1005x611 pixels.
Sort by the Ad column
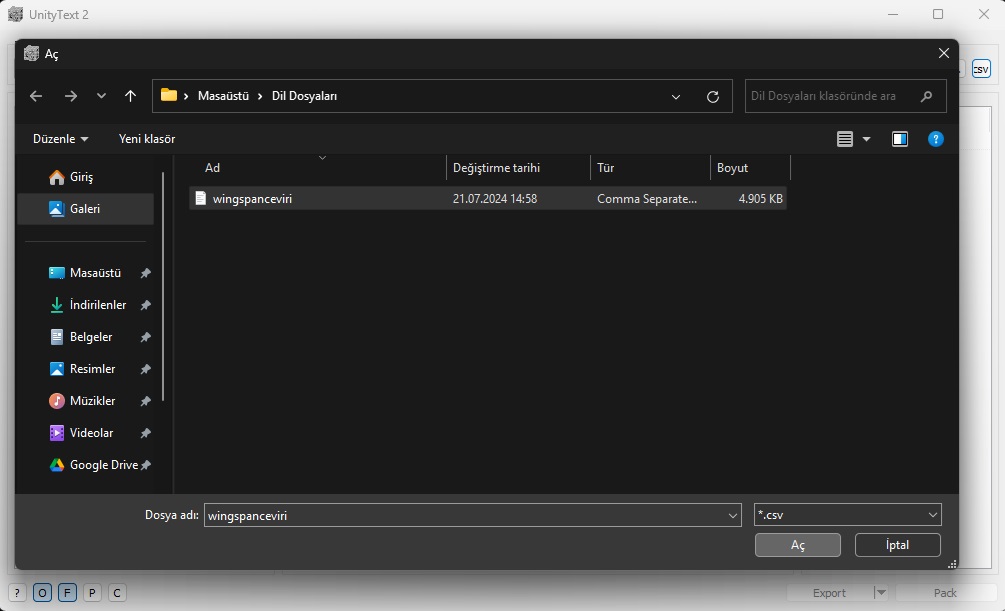click(x=322, y=168)
